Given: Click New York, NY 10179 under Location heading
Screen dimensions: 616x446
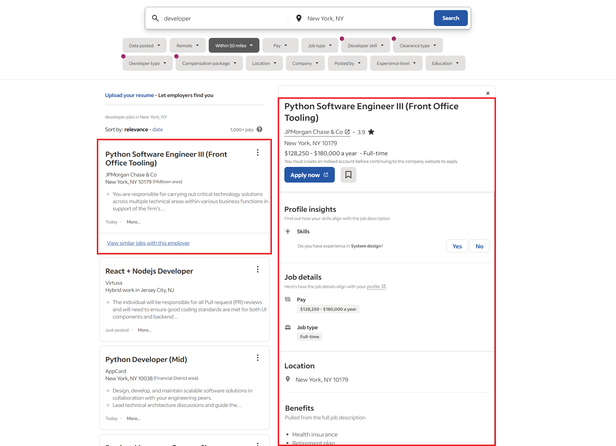Looking at the screenshot, I should (322, 380).
